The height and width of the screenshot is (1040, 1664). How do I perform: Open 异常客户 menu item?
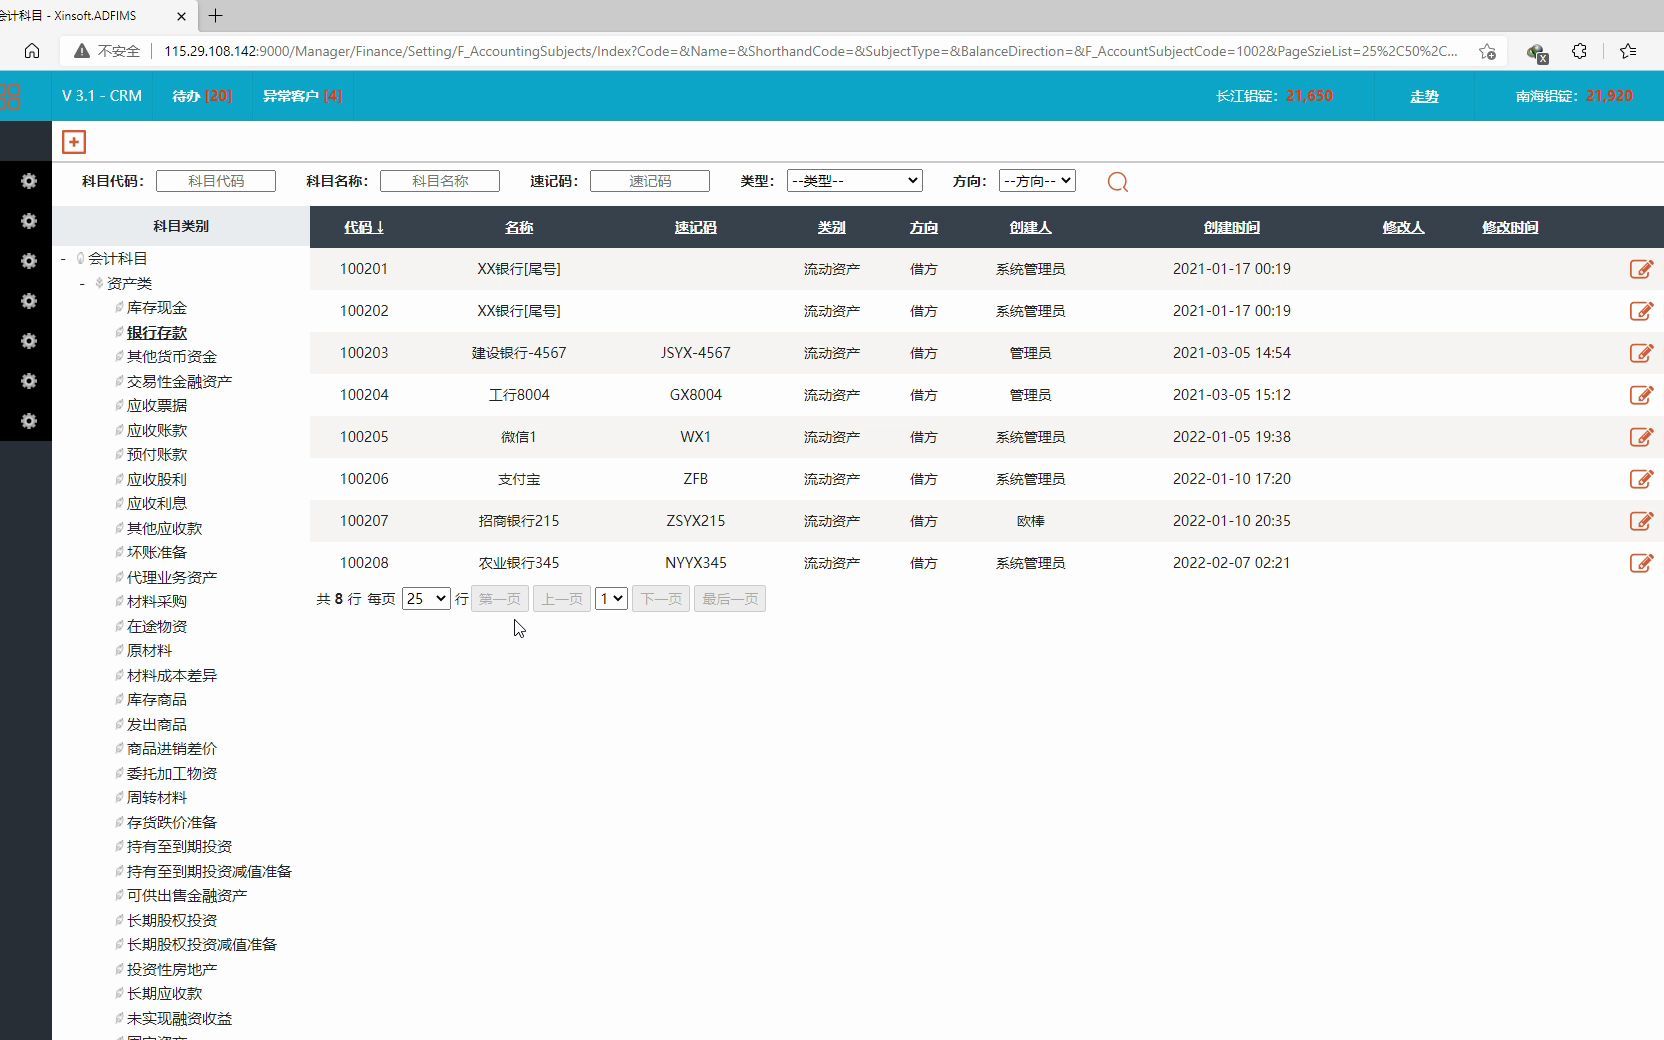pos(303,96)
